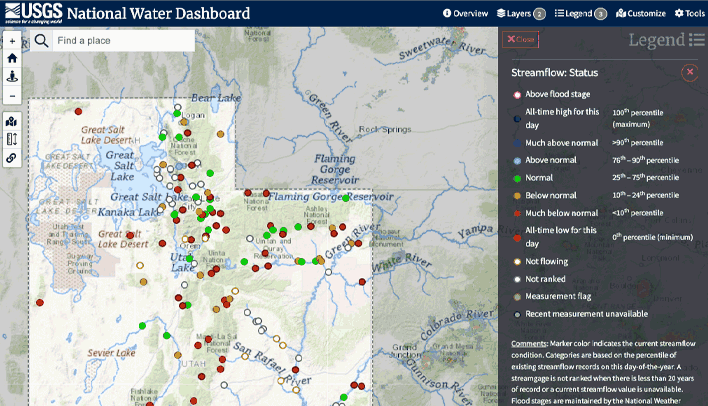Viewport: 708px width, 406px height.
Task: Click the Not flowing legend symbol
Action: click(x=517, y=262)
